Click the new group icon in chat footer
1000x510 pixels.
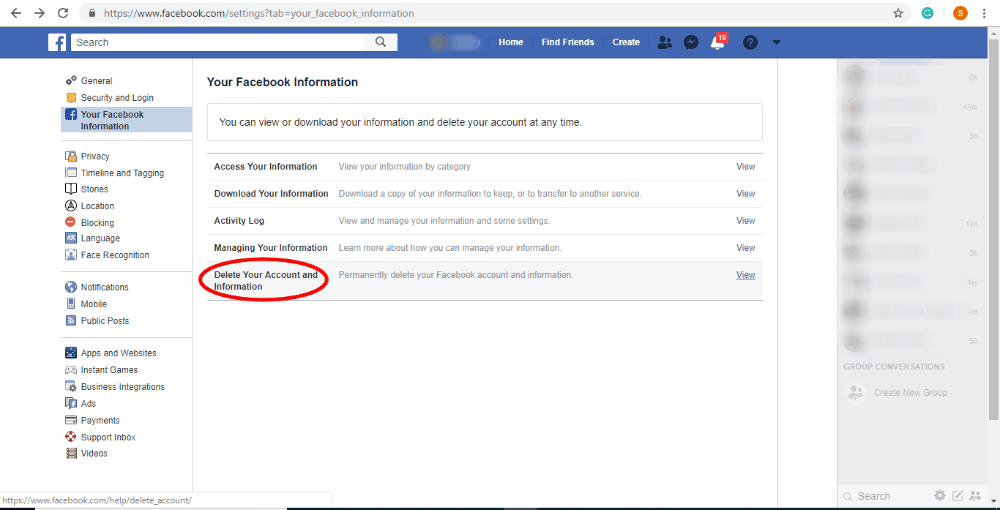(974, 495)
